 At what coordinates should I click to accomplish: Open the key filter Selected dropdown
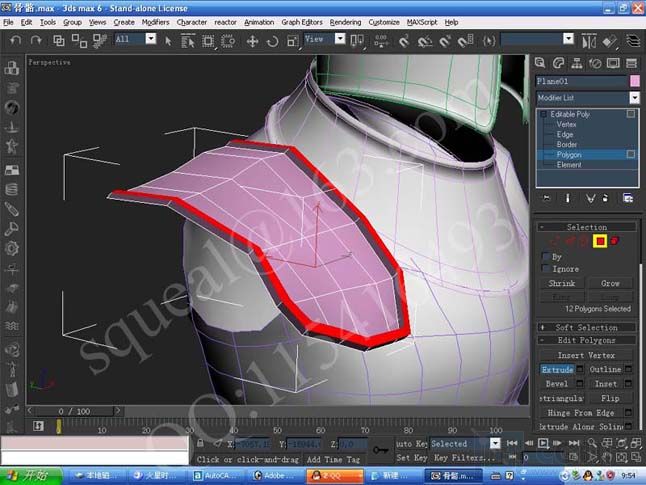(x=495, y=443)
